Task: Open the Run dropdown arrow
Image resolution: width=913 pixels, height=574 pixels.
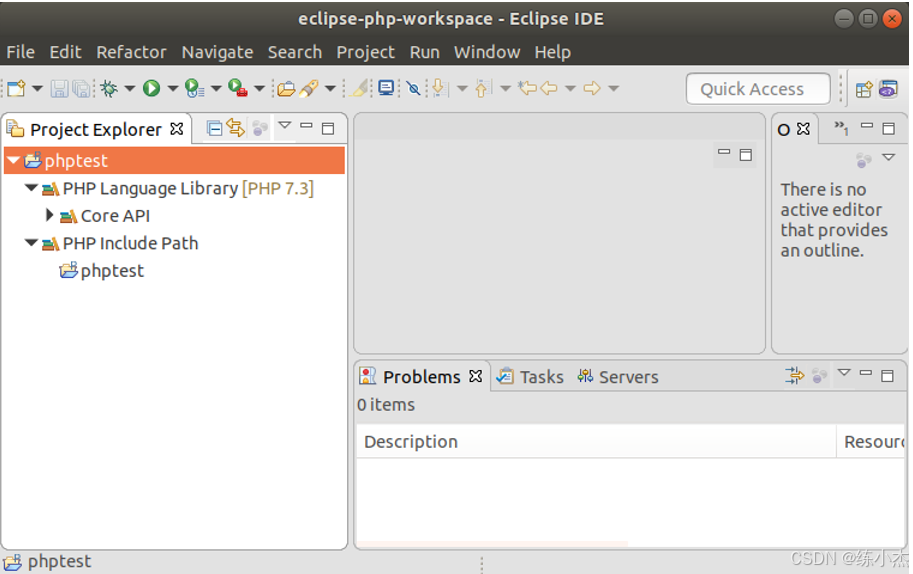Action: pyautogui.click(x=173, y=88)
